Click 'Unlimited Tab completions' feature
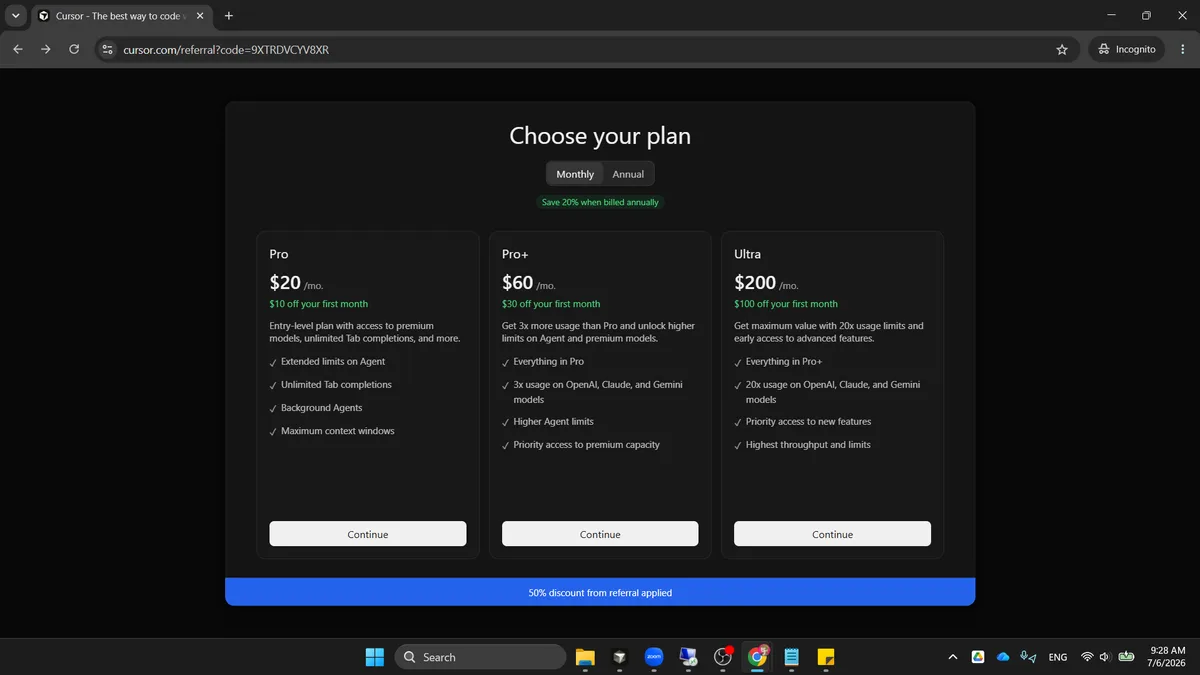 point(336,385)
